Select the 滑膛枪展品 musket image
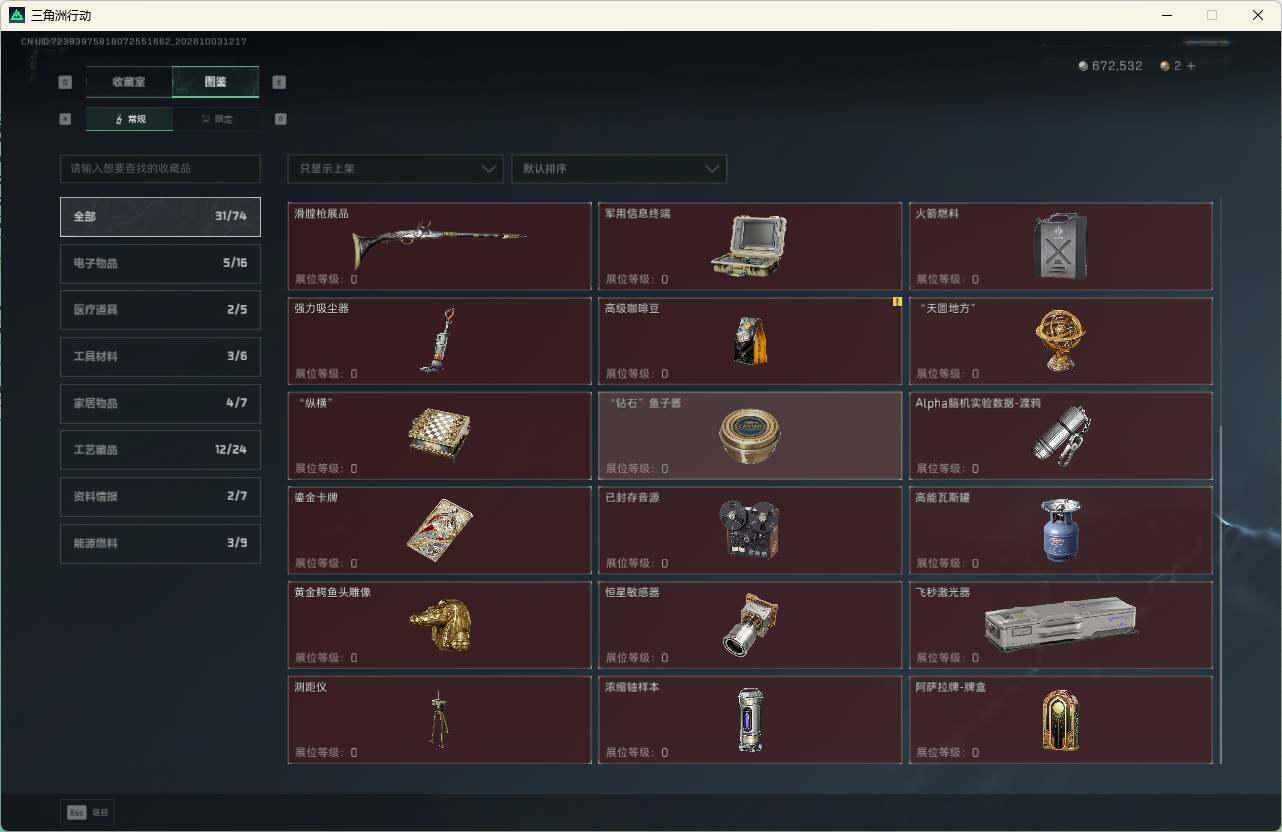The height and width of the screenshot is (832, 1282). [x=439, y=247]
